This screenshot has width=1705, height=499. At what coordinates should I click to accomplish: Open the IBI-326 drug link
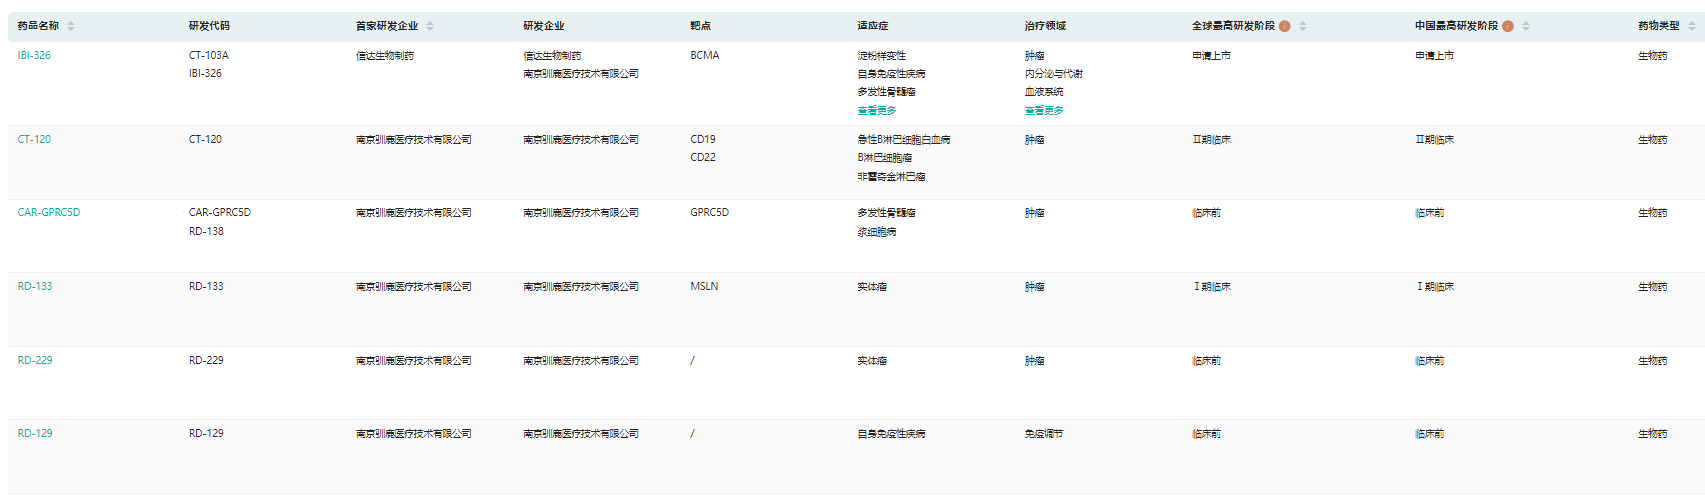[x=34, y=56]
